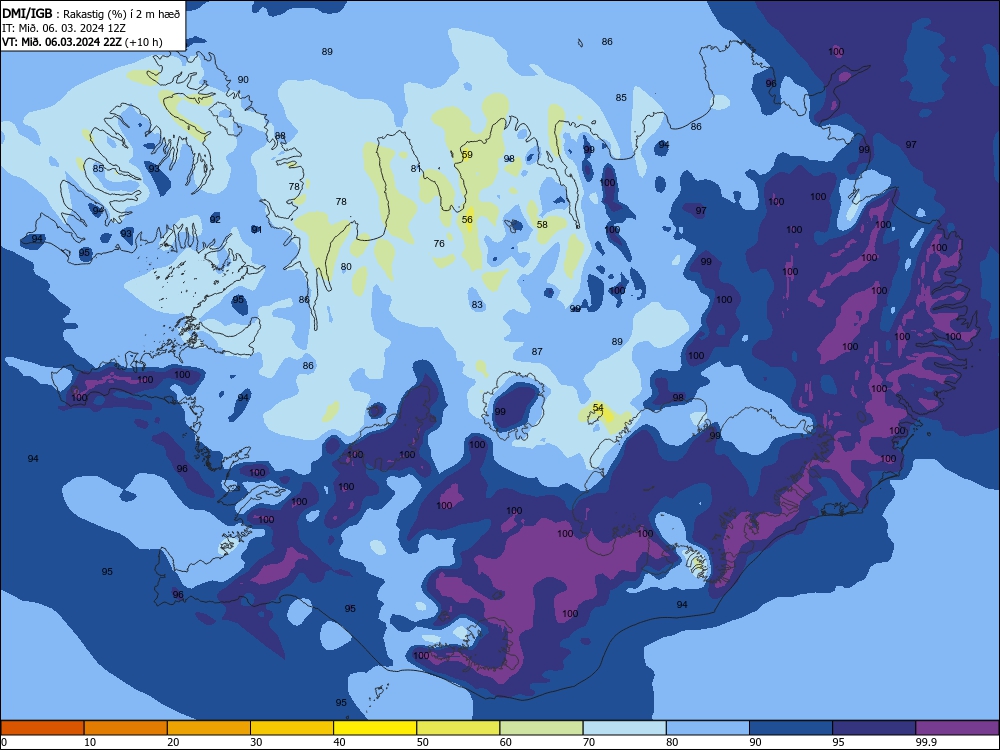This screenshot has width=1000, height=750.
Task: Click the legend tick label '40'
Action: click(x=339, y=742)
